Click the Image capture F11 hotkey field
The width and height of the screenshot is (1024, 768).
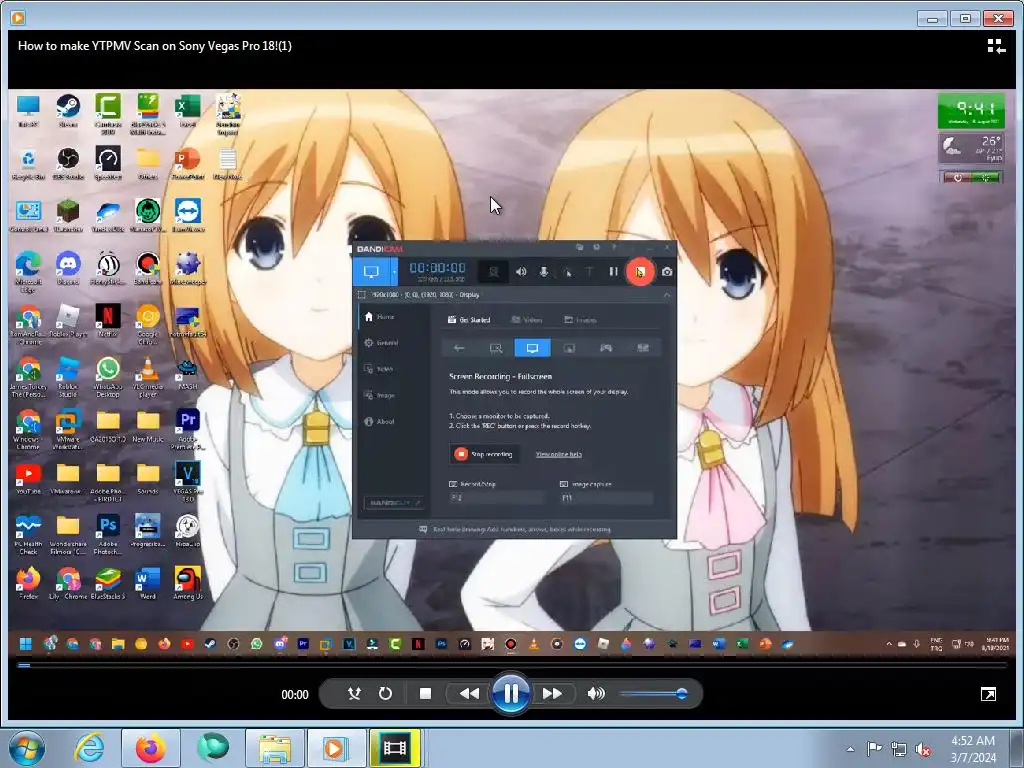606,498
